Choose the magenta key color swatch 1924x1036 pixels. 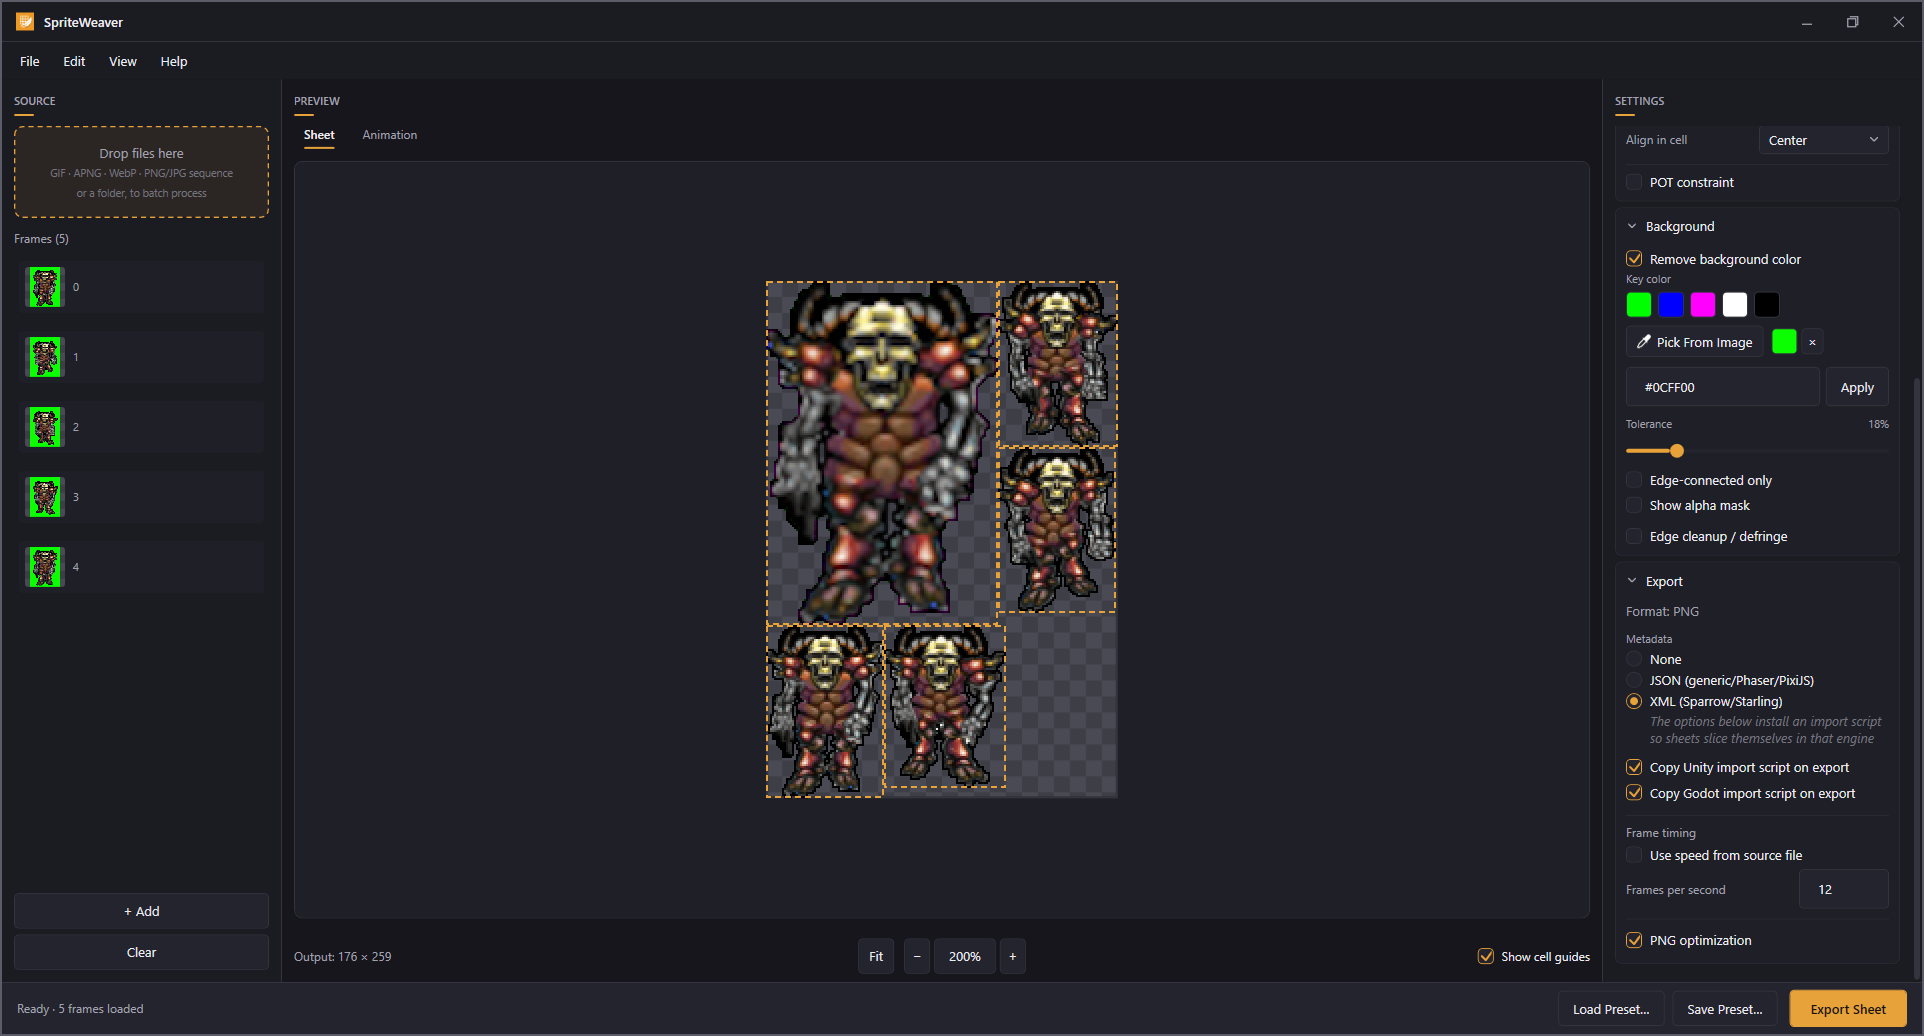pos(1703,304)
